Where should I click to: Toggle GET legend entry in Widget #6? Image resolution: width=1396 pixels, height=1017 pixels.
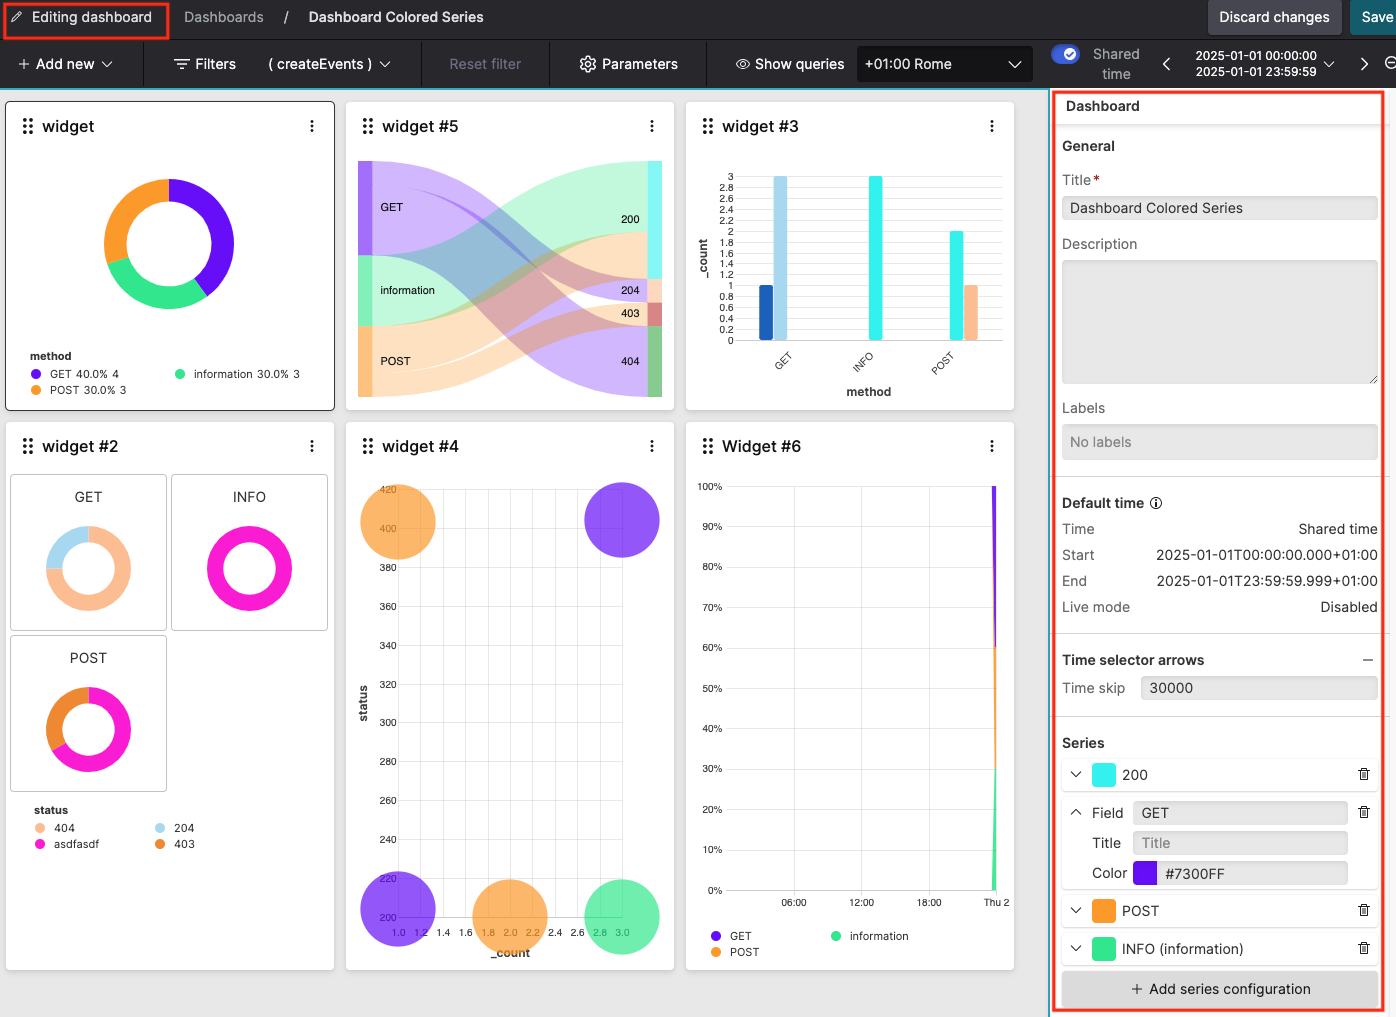tap(731, 936)
